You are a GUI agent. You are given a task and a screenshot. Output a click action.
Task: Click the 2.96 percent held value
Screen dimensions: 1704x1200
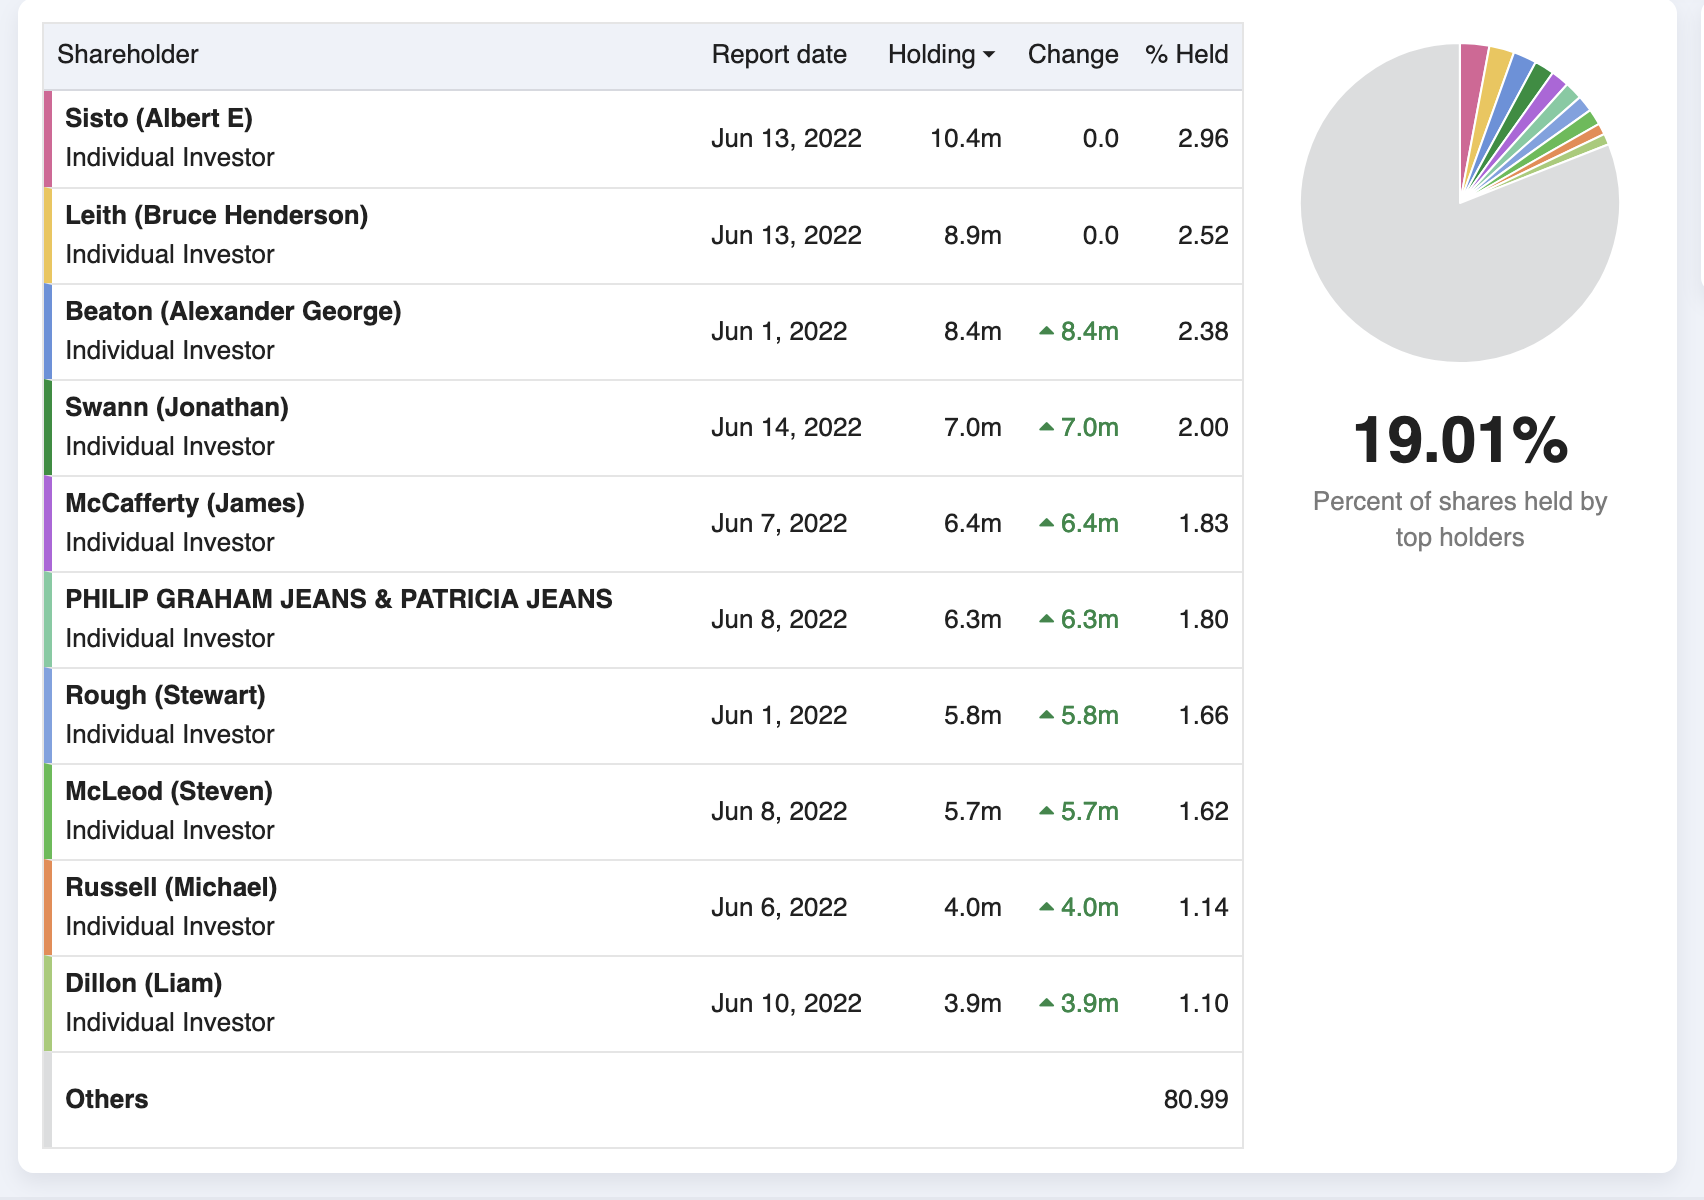click(1203, 138)
